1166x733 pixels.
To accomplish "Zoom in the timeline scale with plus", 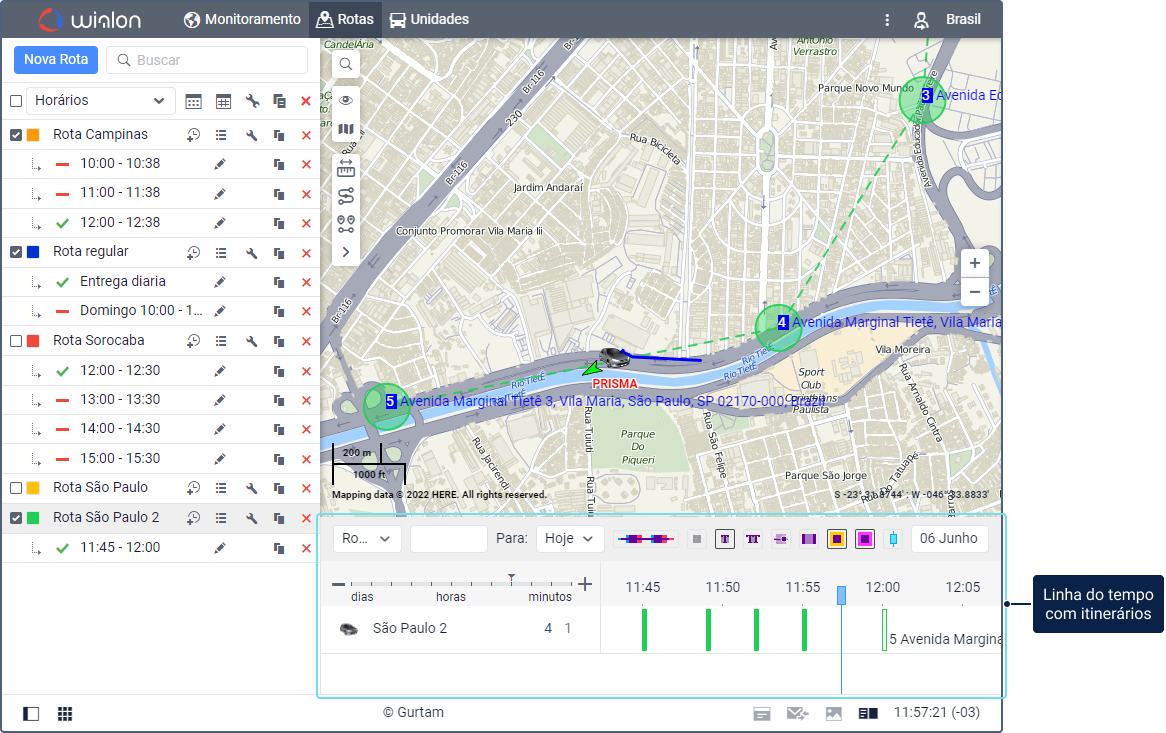I will [585, 584].
